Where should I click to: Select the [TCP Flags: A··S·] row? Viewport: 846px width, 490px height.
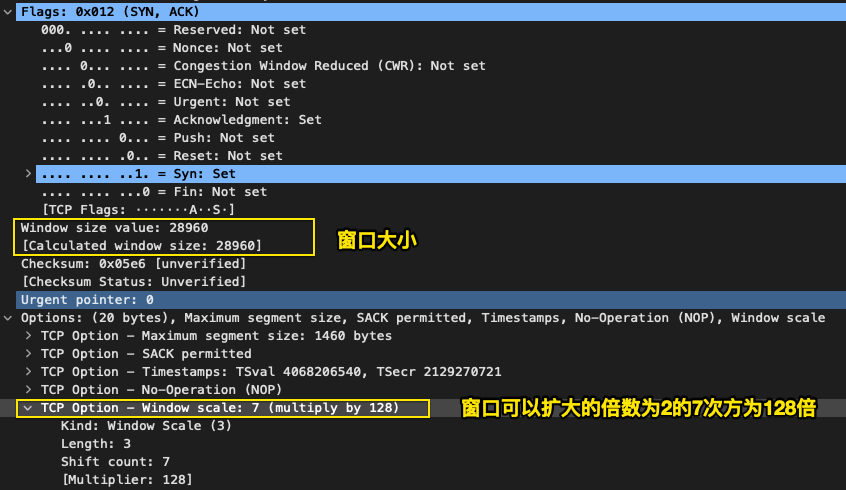[x=138, y=210]
